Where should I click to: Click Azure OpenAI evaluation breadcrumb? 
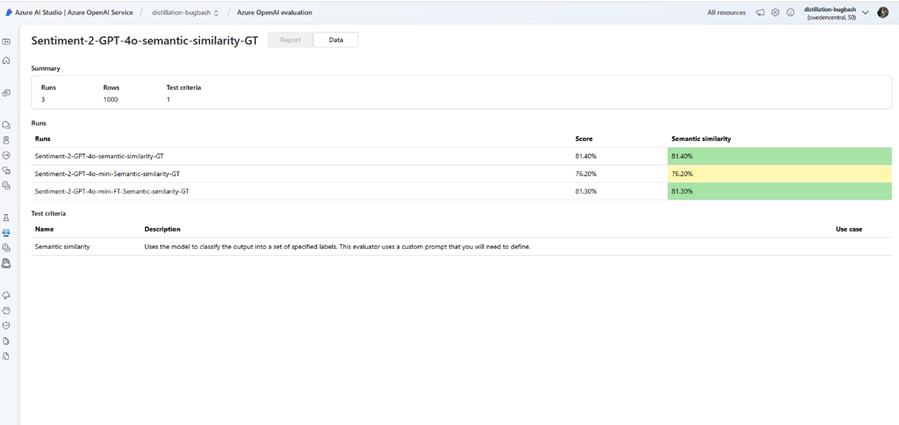tap(275, 13)
